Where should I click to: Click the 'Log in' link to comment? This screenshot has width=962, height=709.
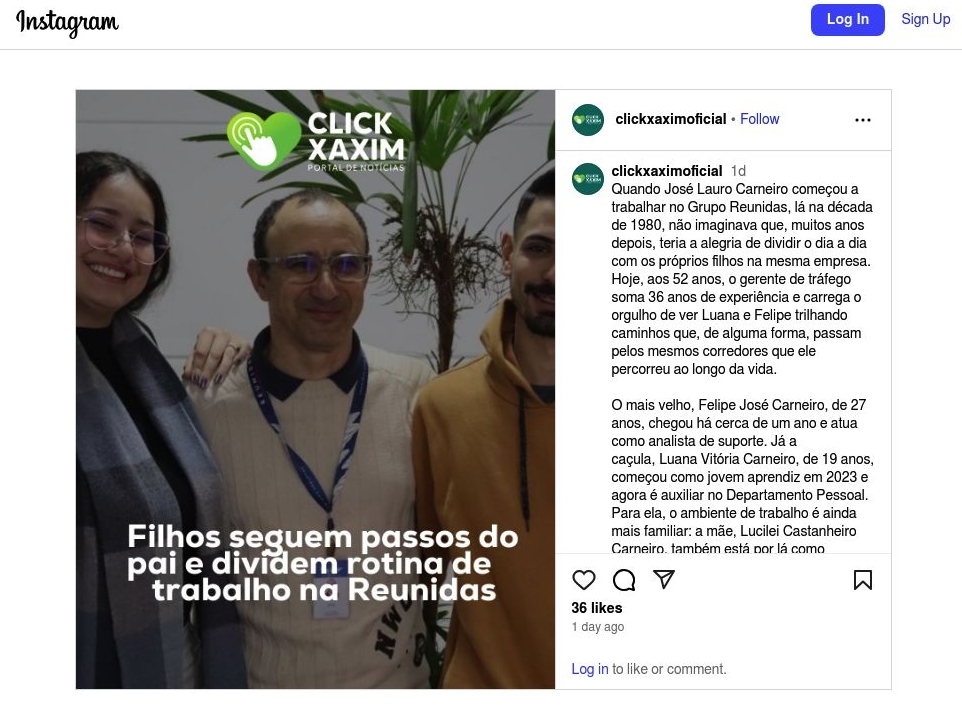(590, 669)
